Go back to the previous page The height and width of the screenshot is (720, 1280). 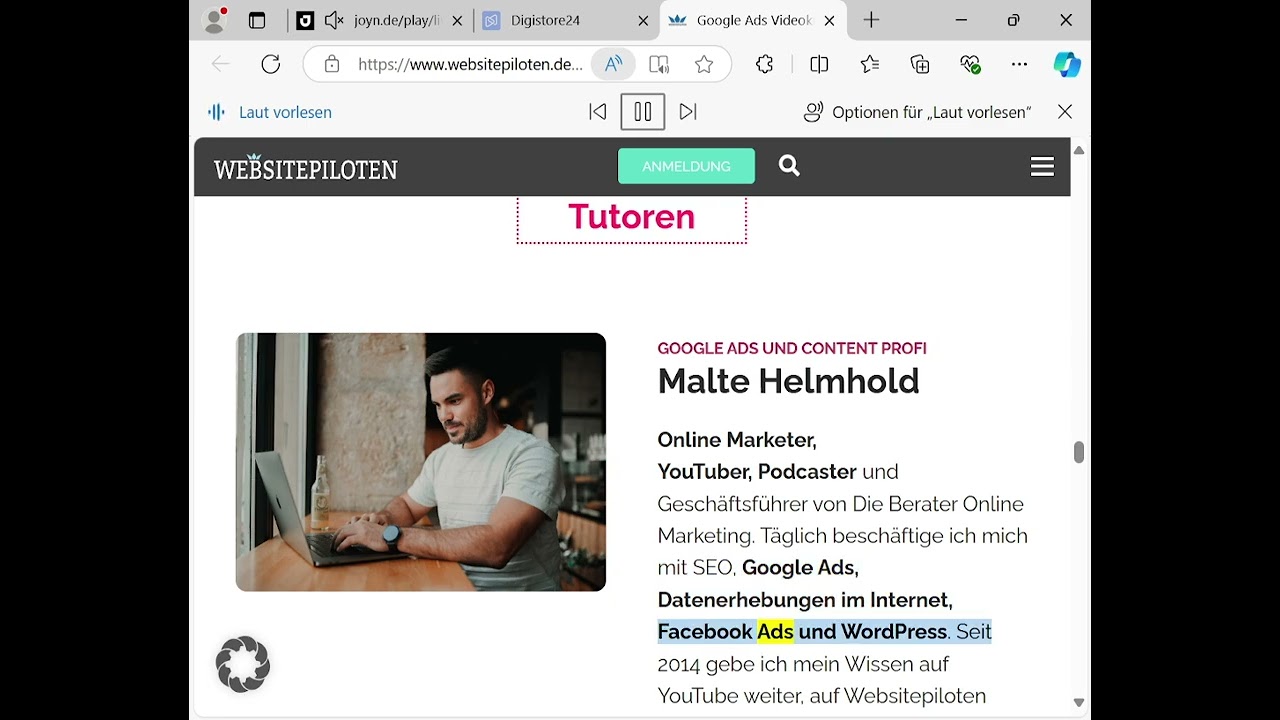[221, 64]
